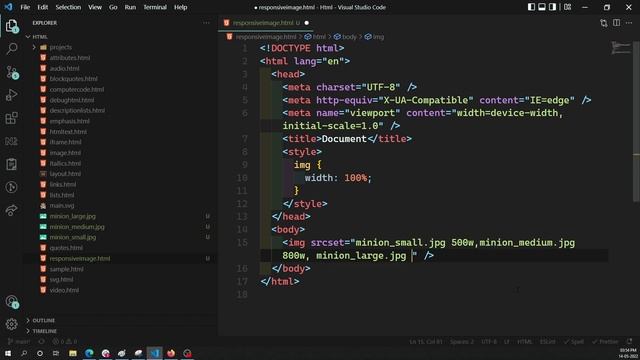Image resolution: width=640 pixels, height=360 pixels.
Task: Open minion_small.jpg in the file tree
Action: (x=73, y=237)
